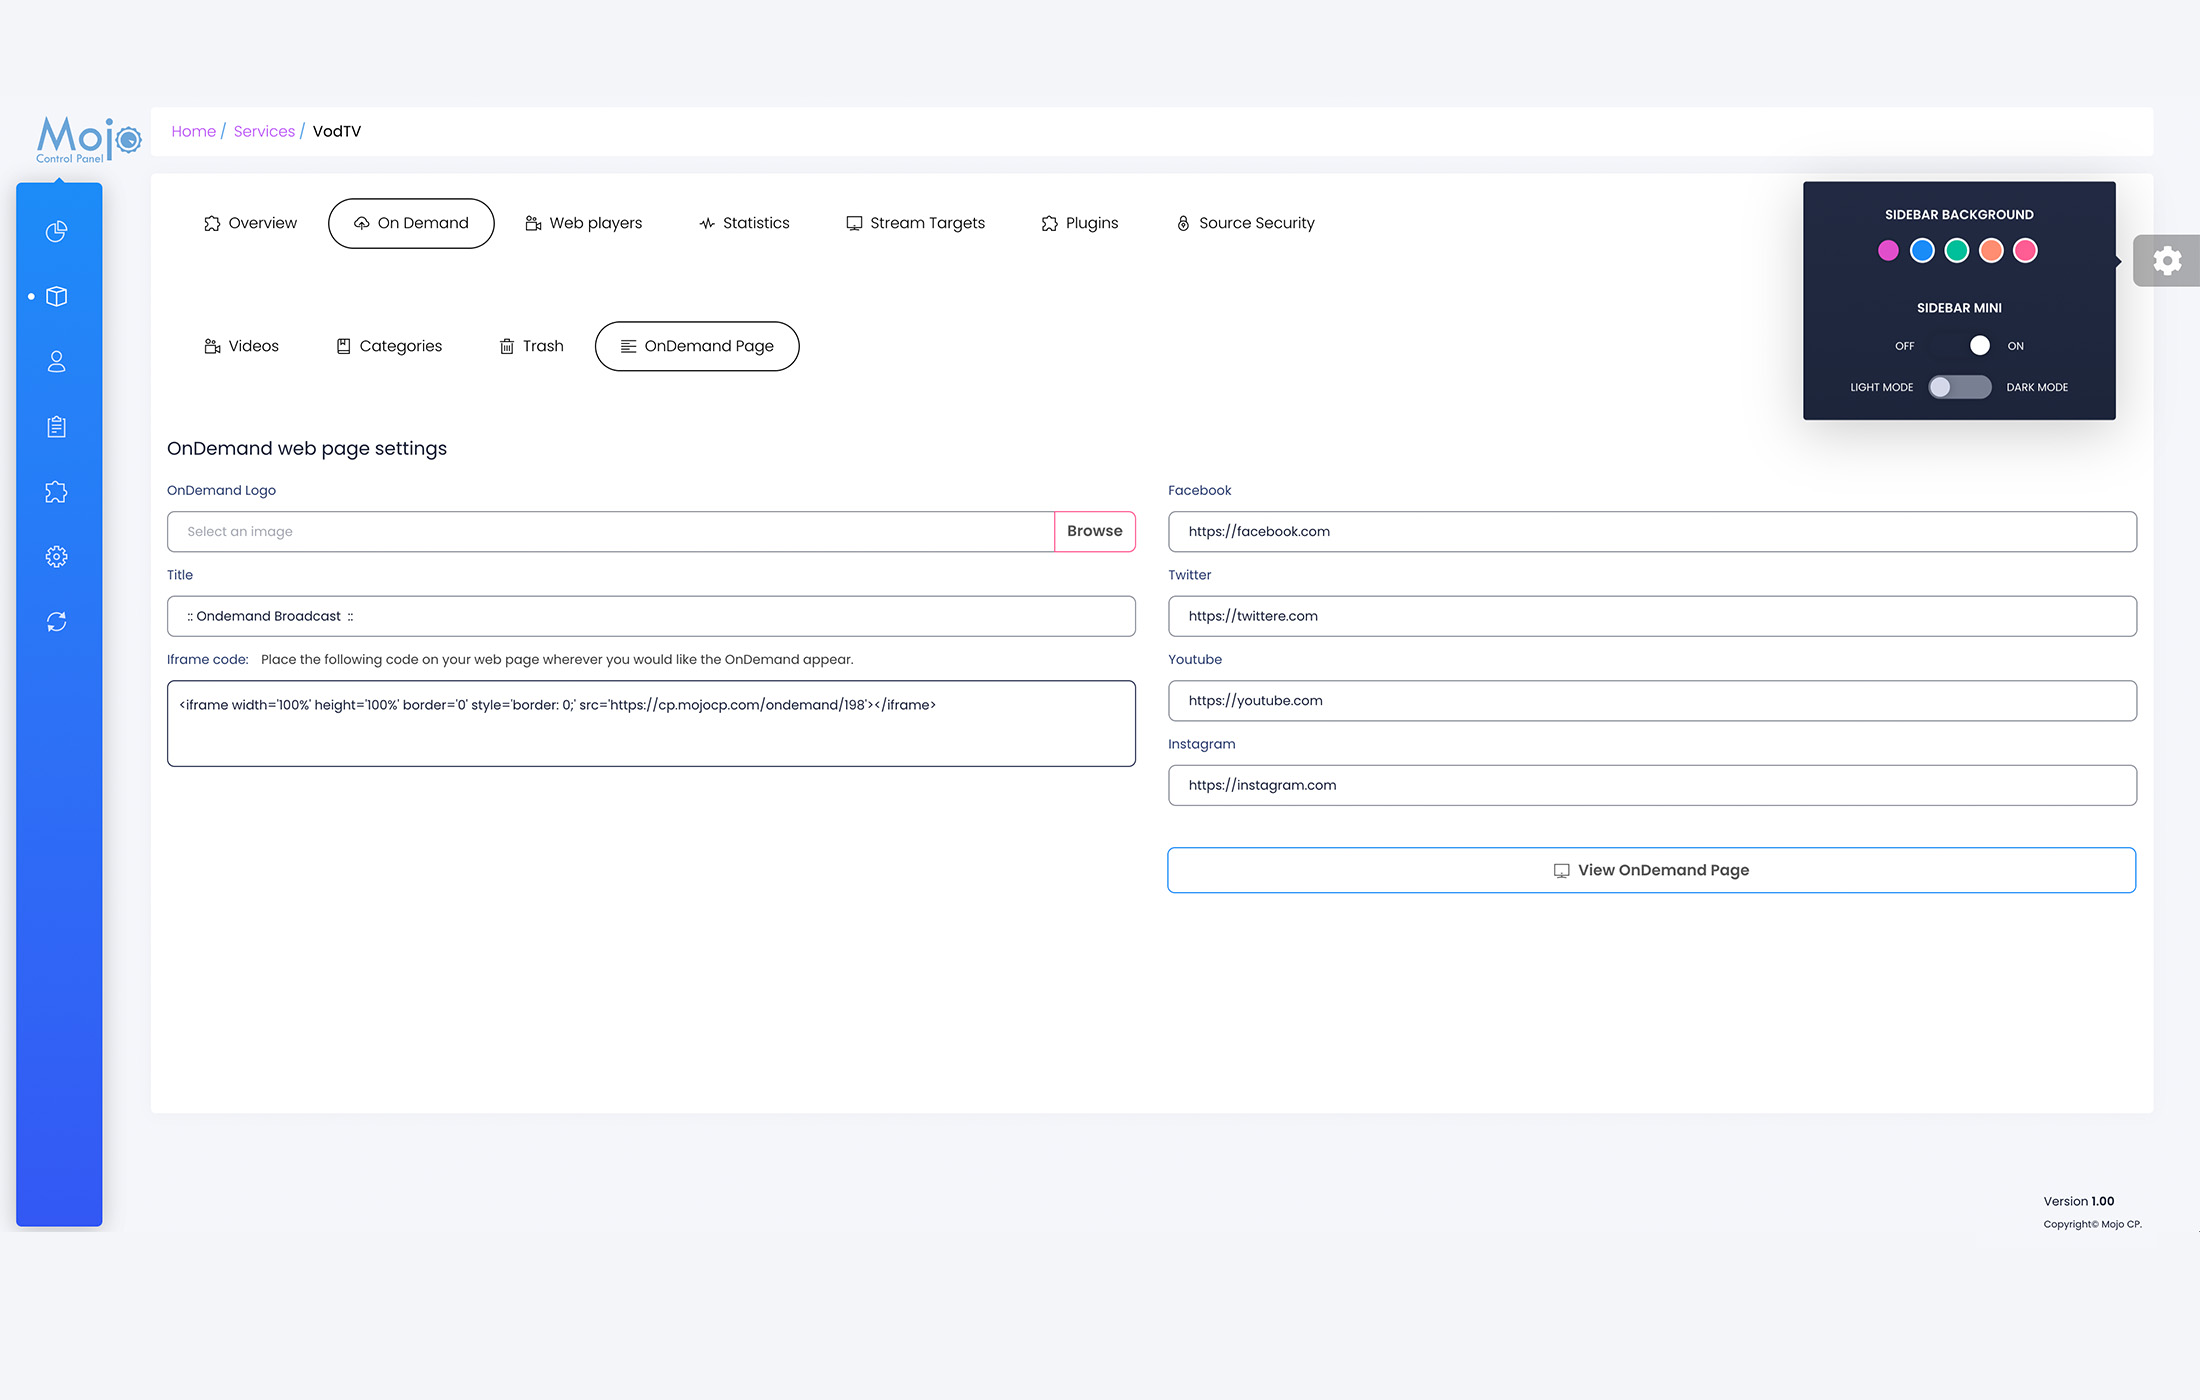
Task: Open the pie chart dashboard sidebar icon
Action: pyautogui.click(x=57, y=232)
